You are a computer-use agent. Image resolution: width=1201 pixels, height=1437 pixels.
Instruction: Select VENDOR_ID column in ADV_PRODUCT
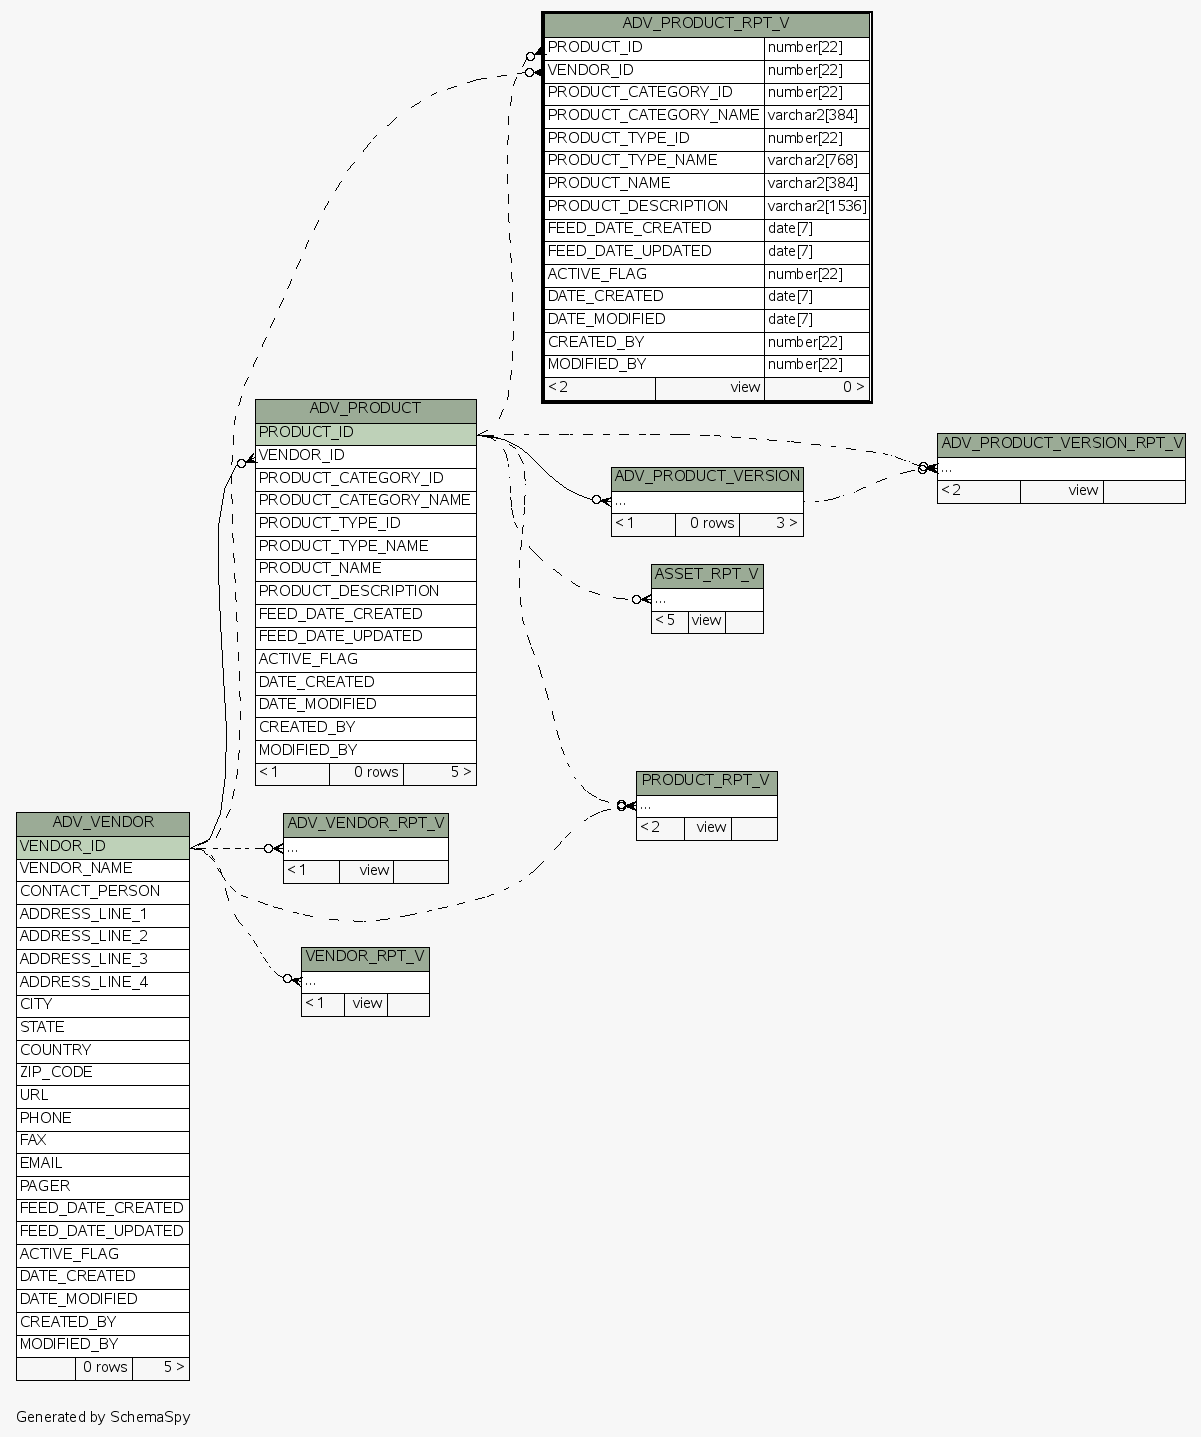365,456
